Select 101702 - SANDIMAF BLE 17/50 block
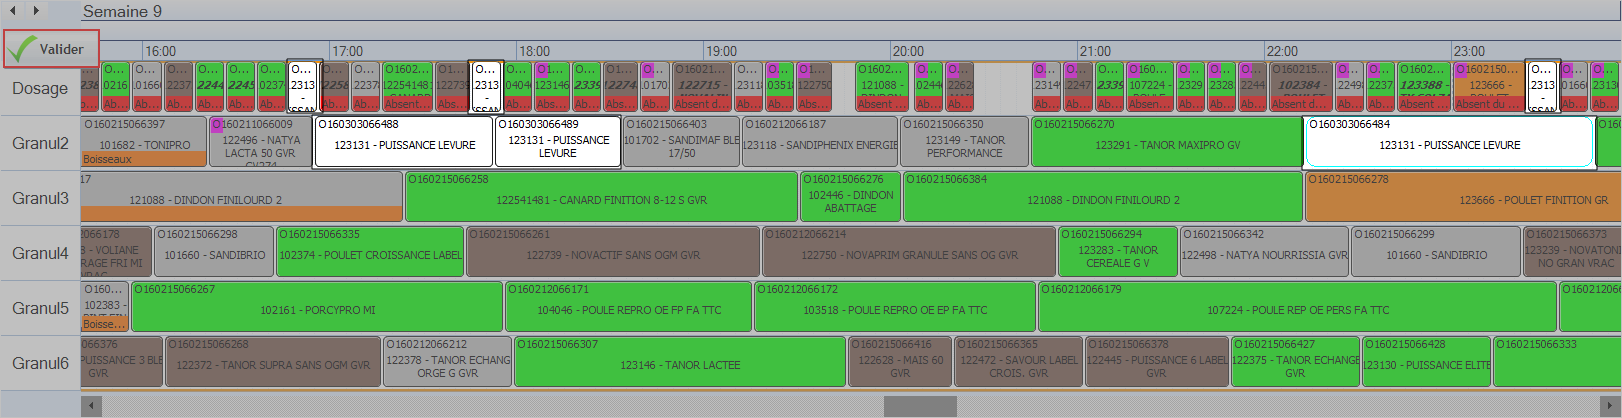Viewport: 1622px width, 418px height. (681, 142)
